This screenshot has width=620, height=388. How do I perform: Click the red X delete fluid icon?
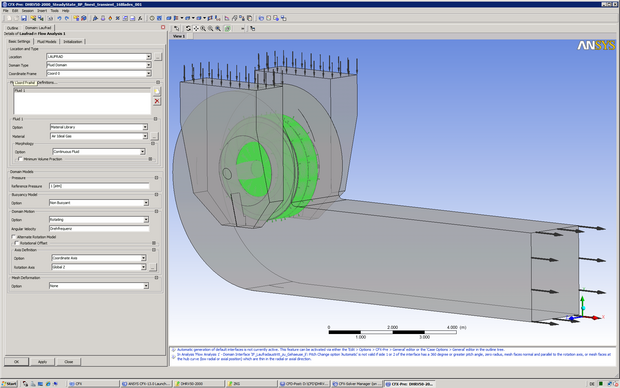tap(157, 101)
